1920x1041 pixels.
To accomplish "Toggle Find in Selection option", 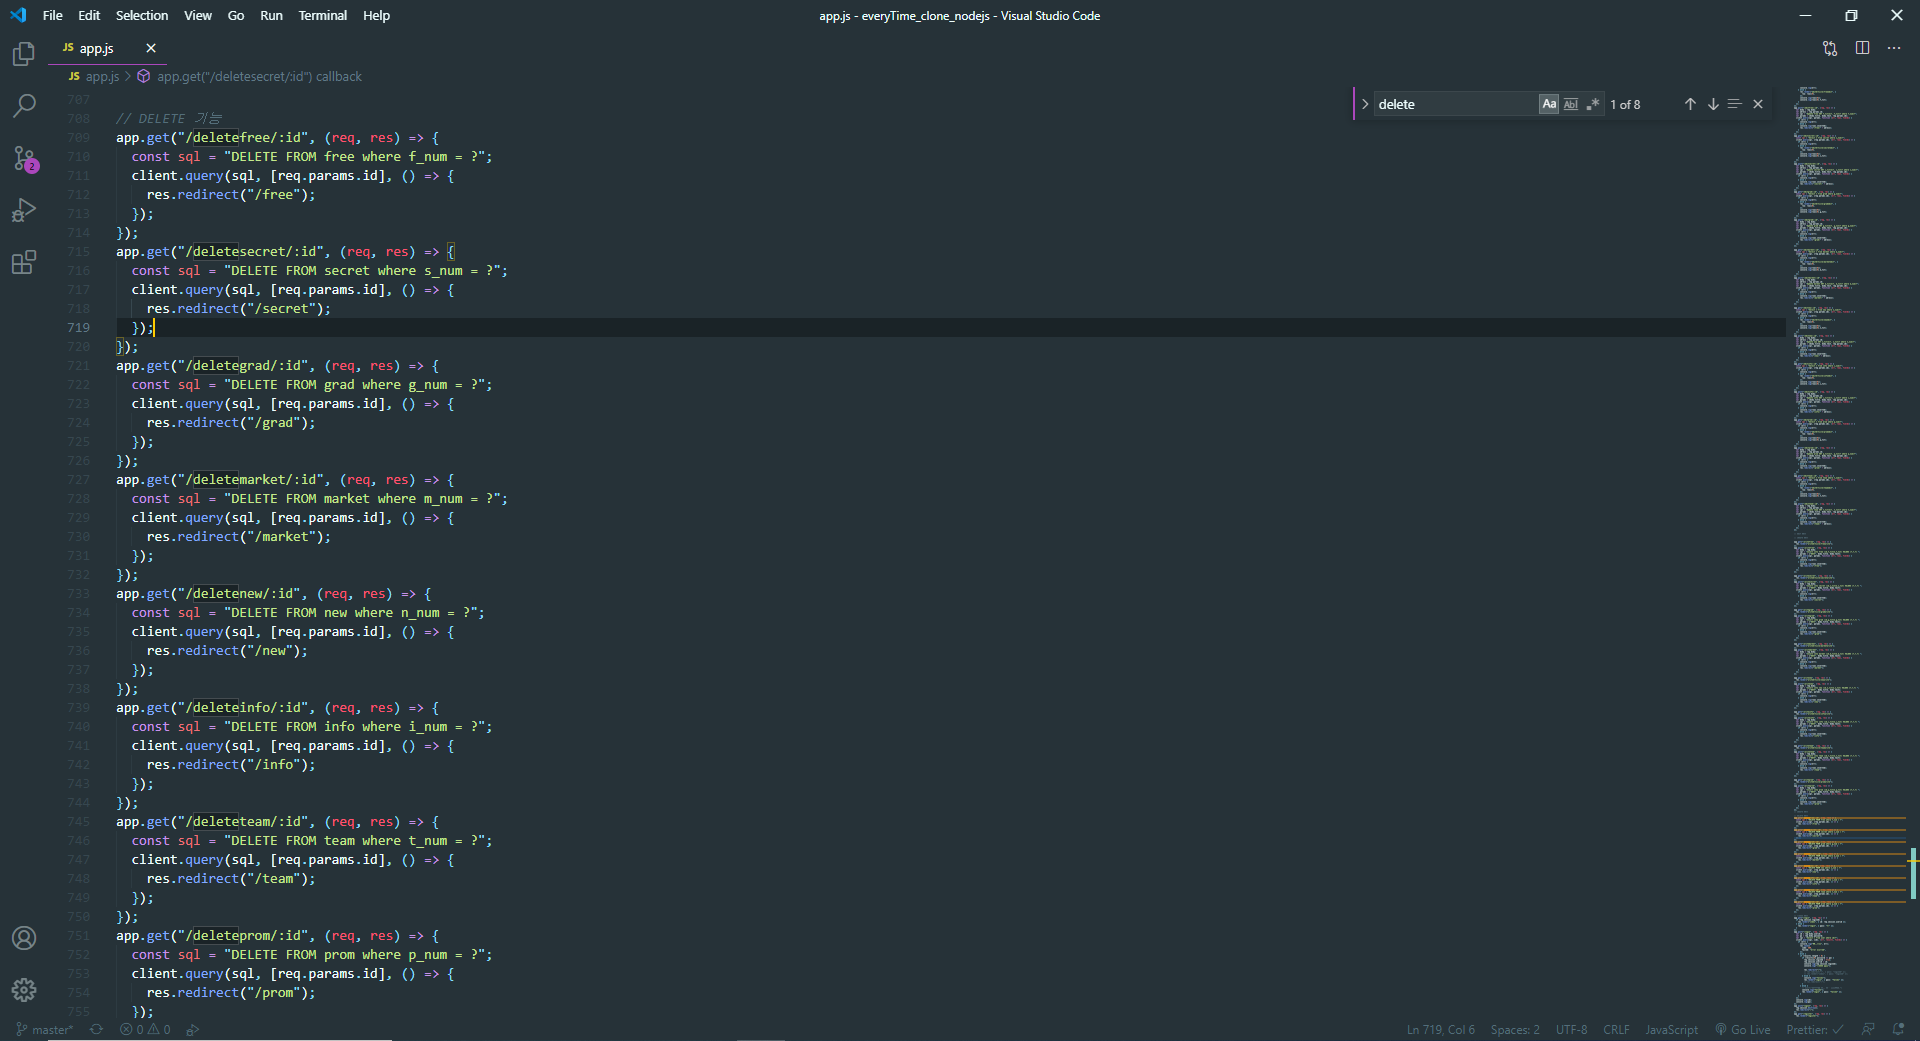I will (x=1735, y=103).
